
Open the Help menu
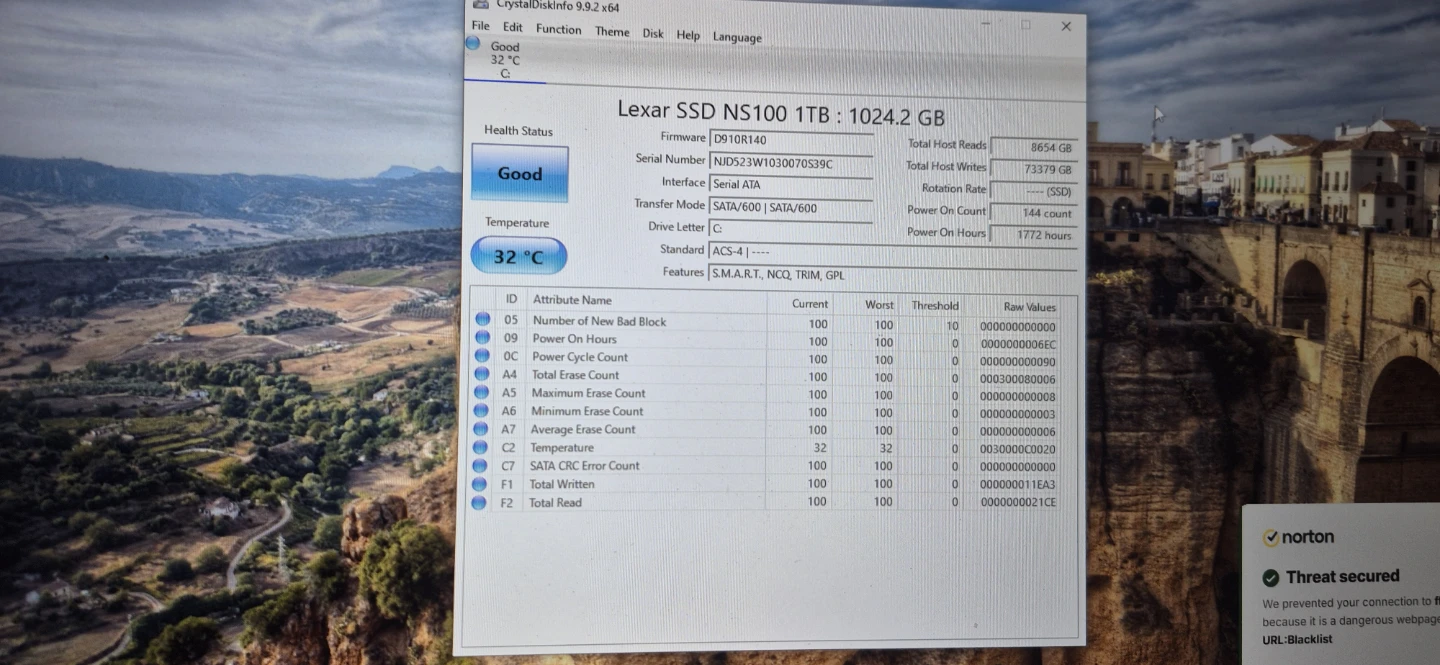point(688,35)
